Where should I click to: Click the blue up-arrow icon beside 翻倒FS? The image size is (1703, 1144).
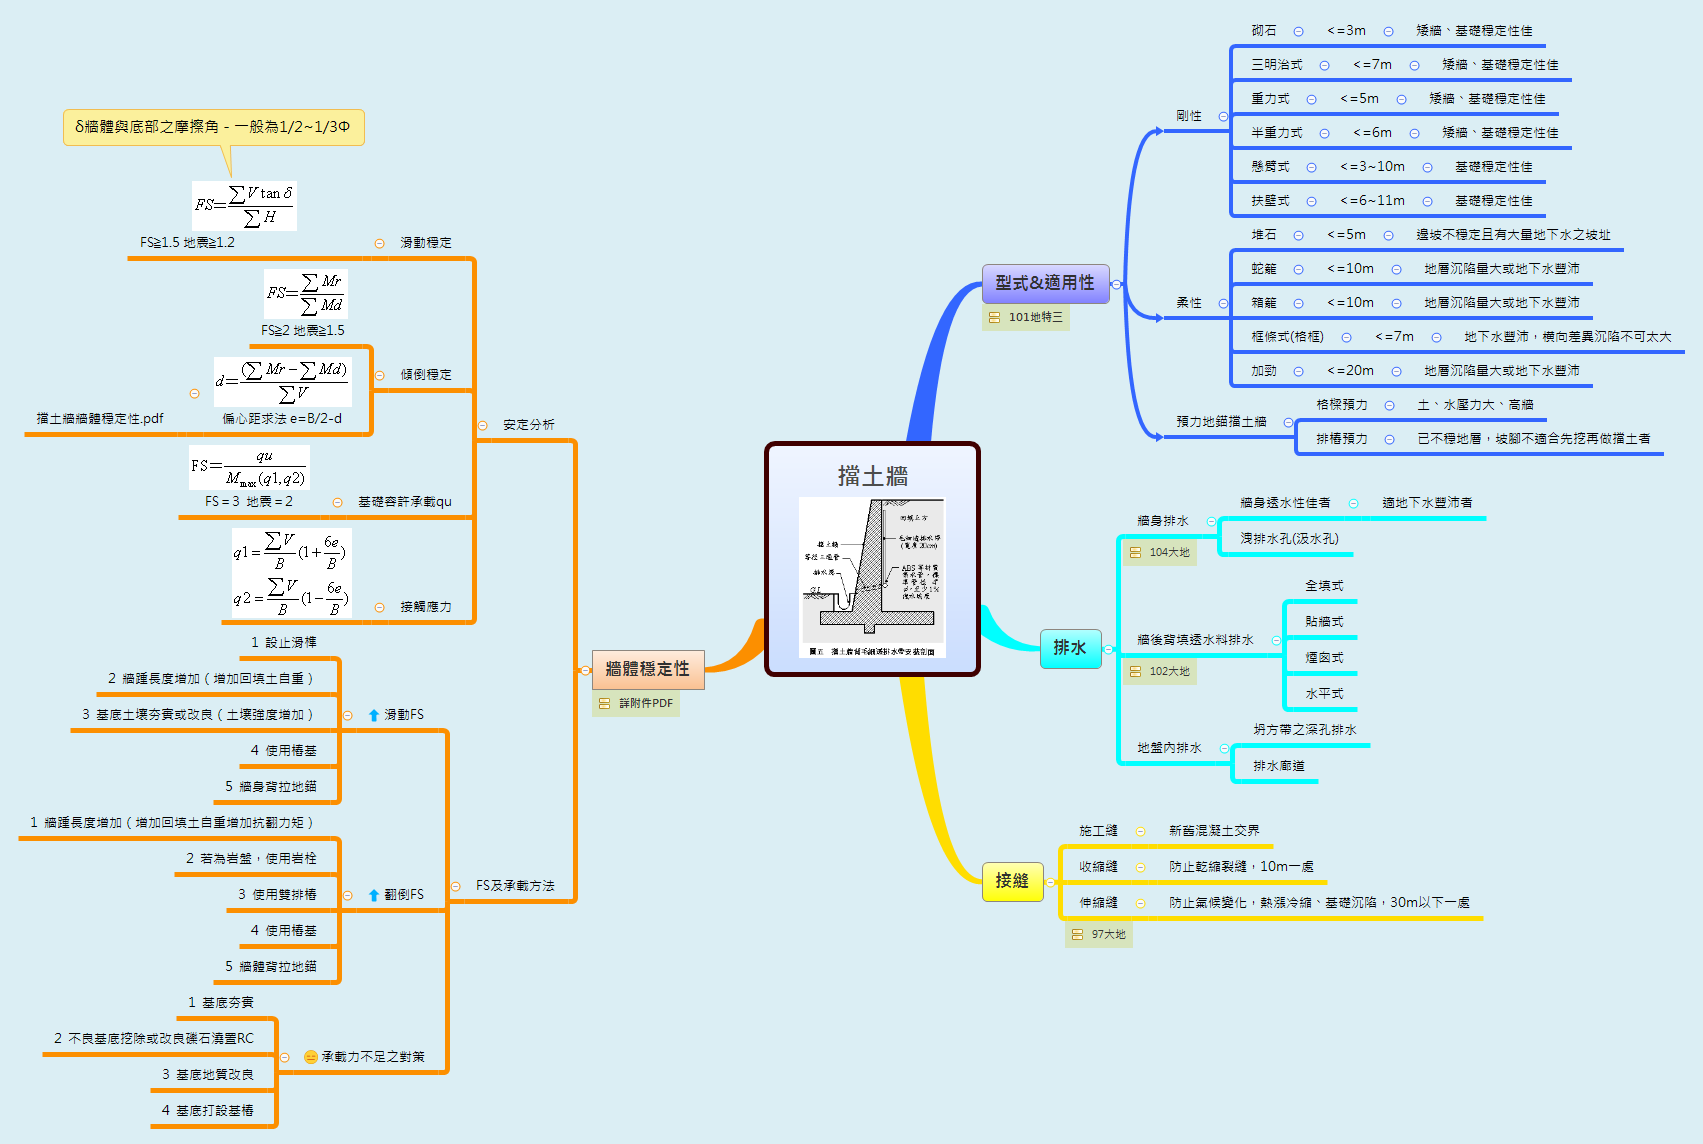[x=372, y=895]
